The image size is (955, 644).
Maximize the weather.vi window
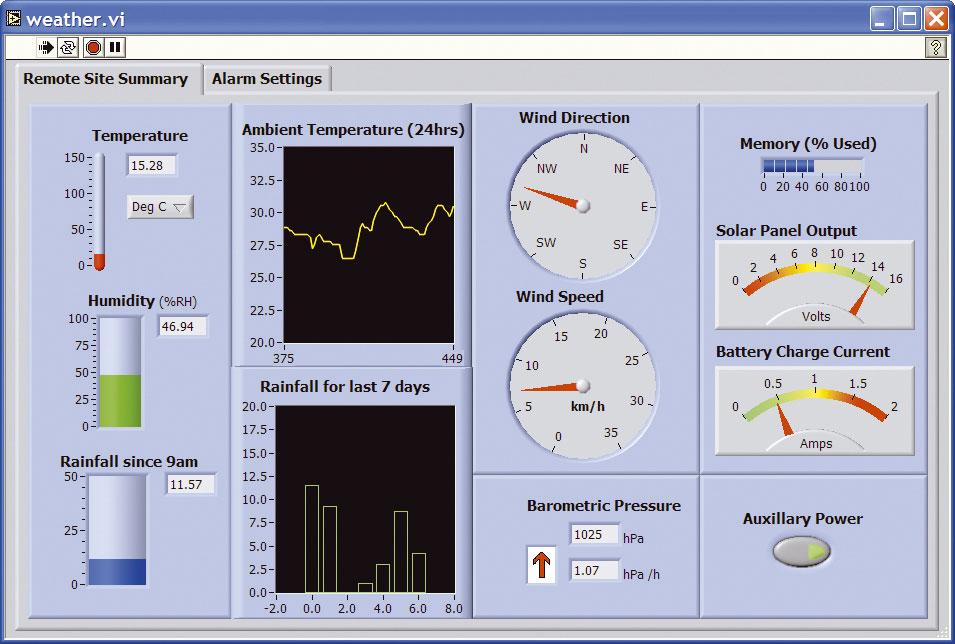[x=909, y=19]
